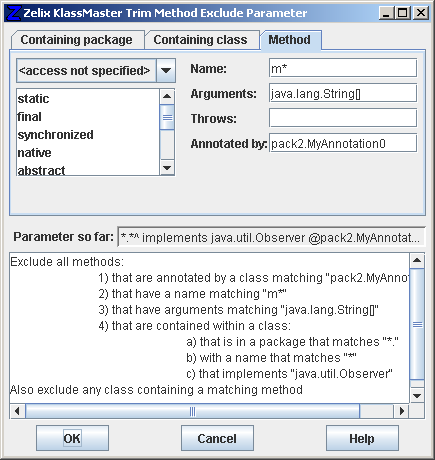Open Help for this dialog
Image resolution: width=435 pixels, height=460 pixels.
[x=362, y=438]
